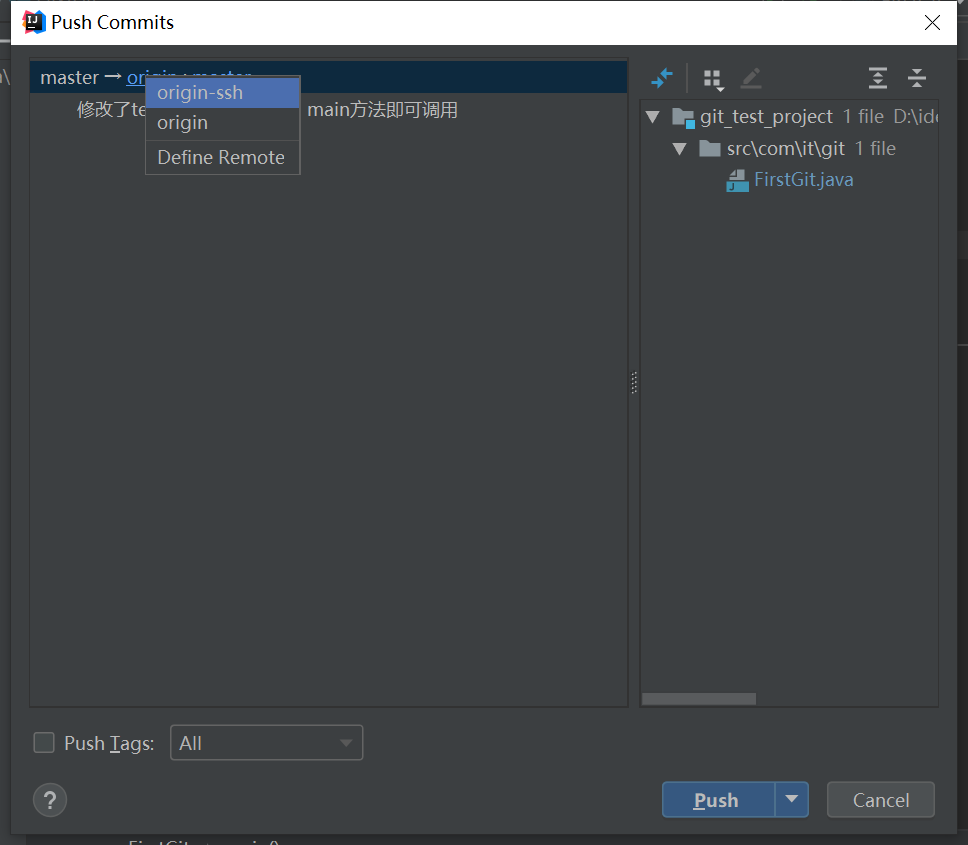
Task: Click the Edit Source pencil icon
Action: coord(751,78)
